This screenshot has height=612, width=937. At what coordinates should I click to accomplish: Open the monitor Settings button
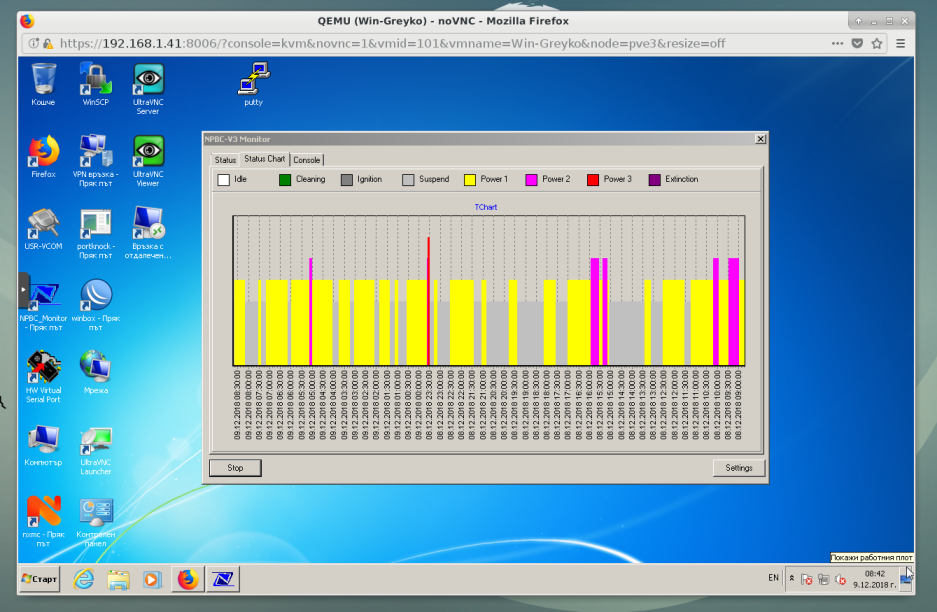pos(739,468)
